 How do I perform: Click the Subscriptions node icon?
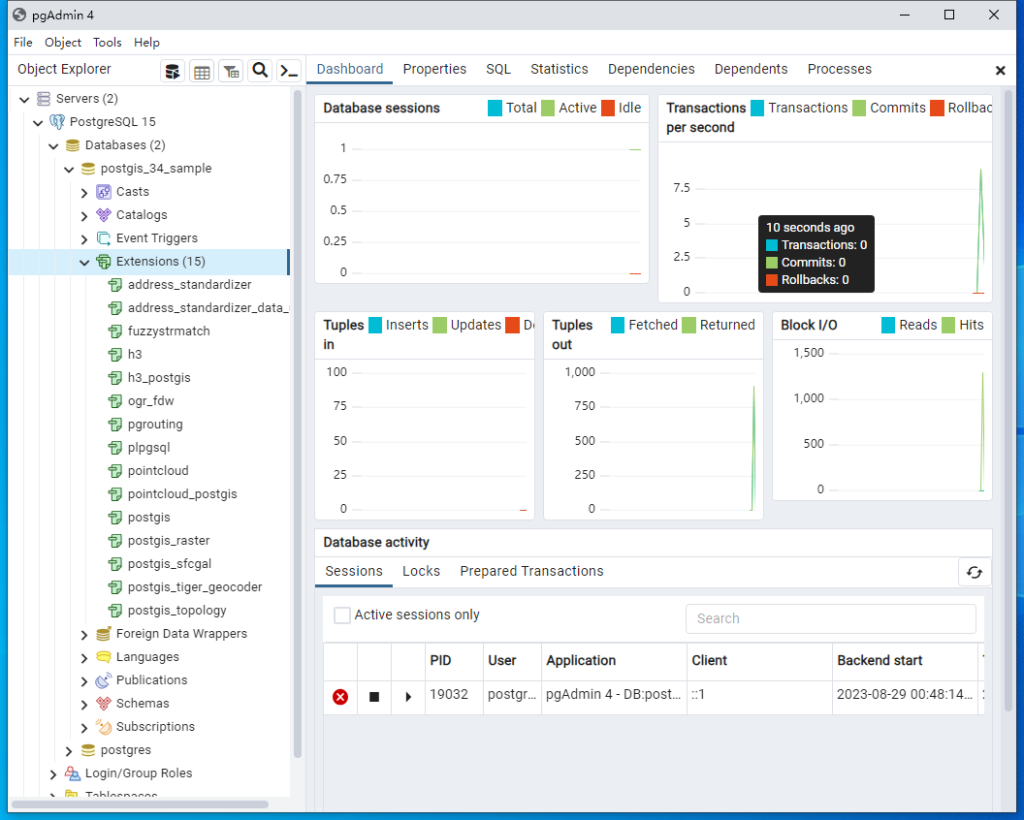pos(104,727)
